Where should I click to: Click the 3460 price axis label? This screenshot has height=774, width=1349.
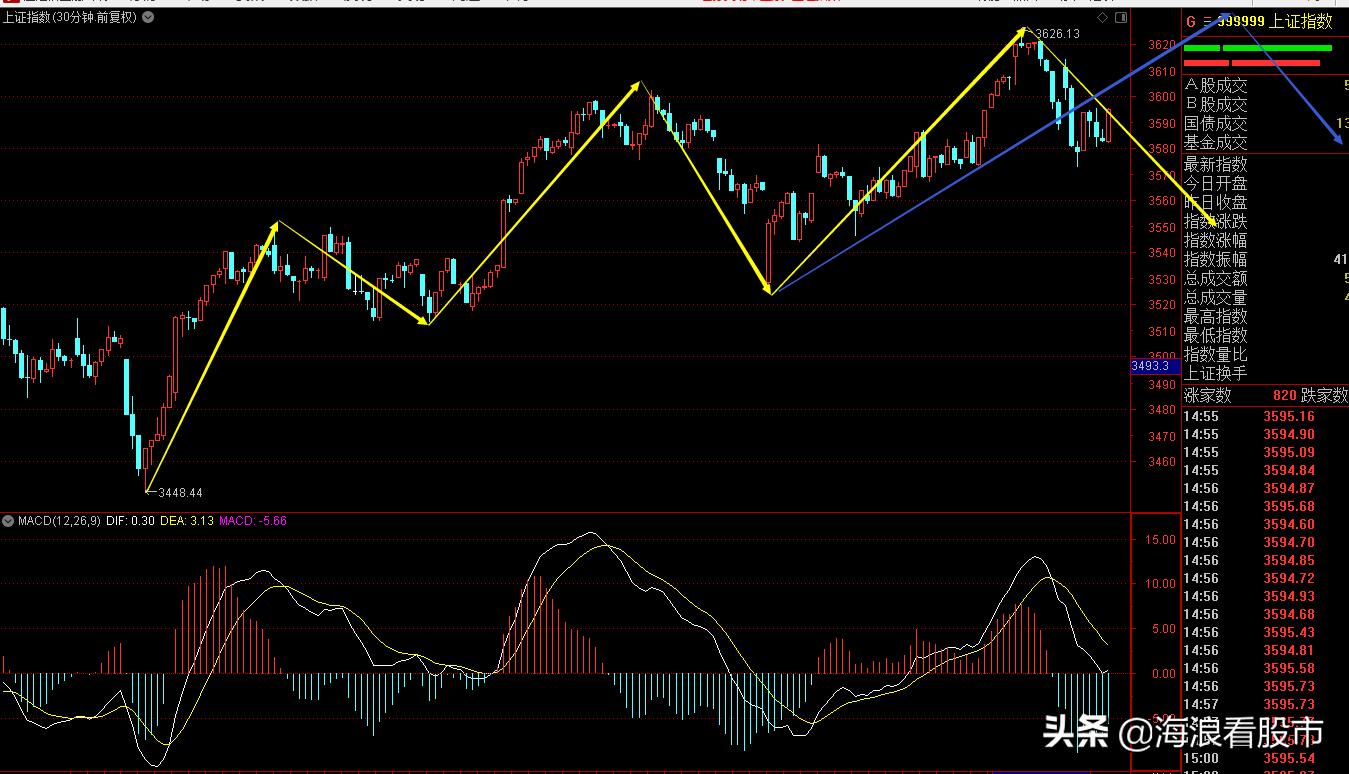(1162, 462)
